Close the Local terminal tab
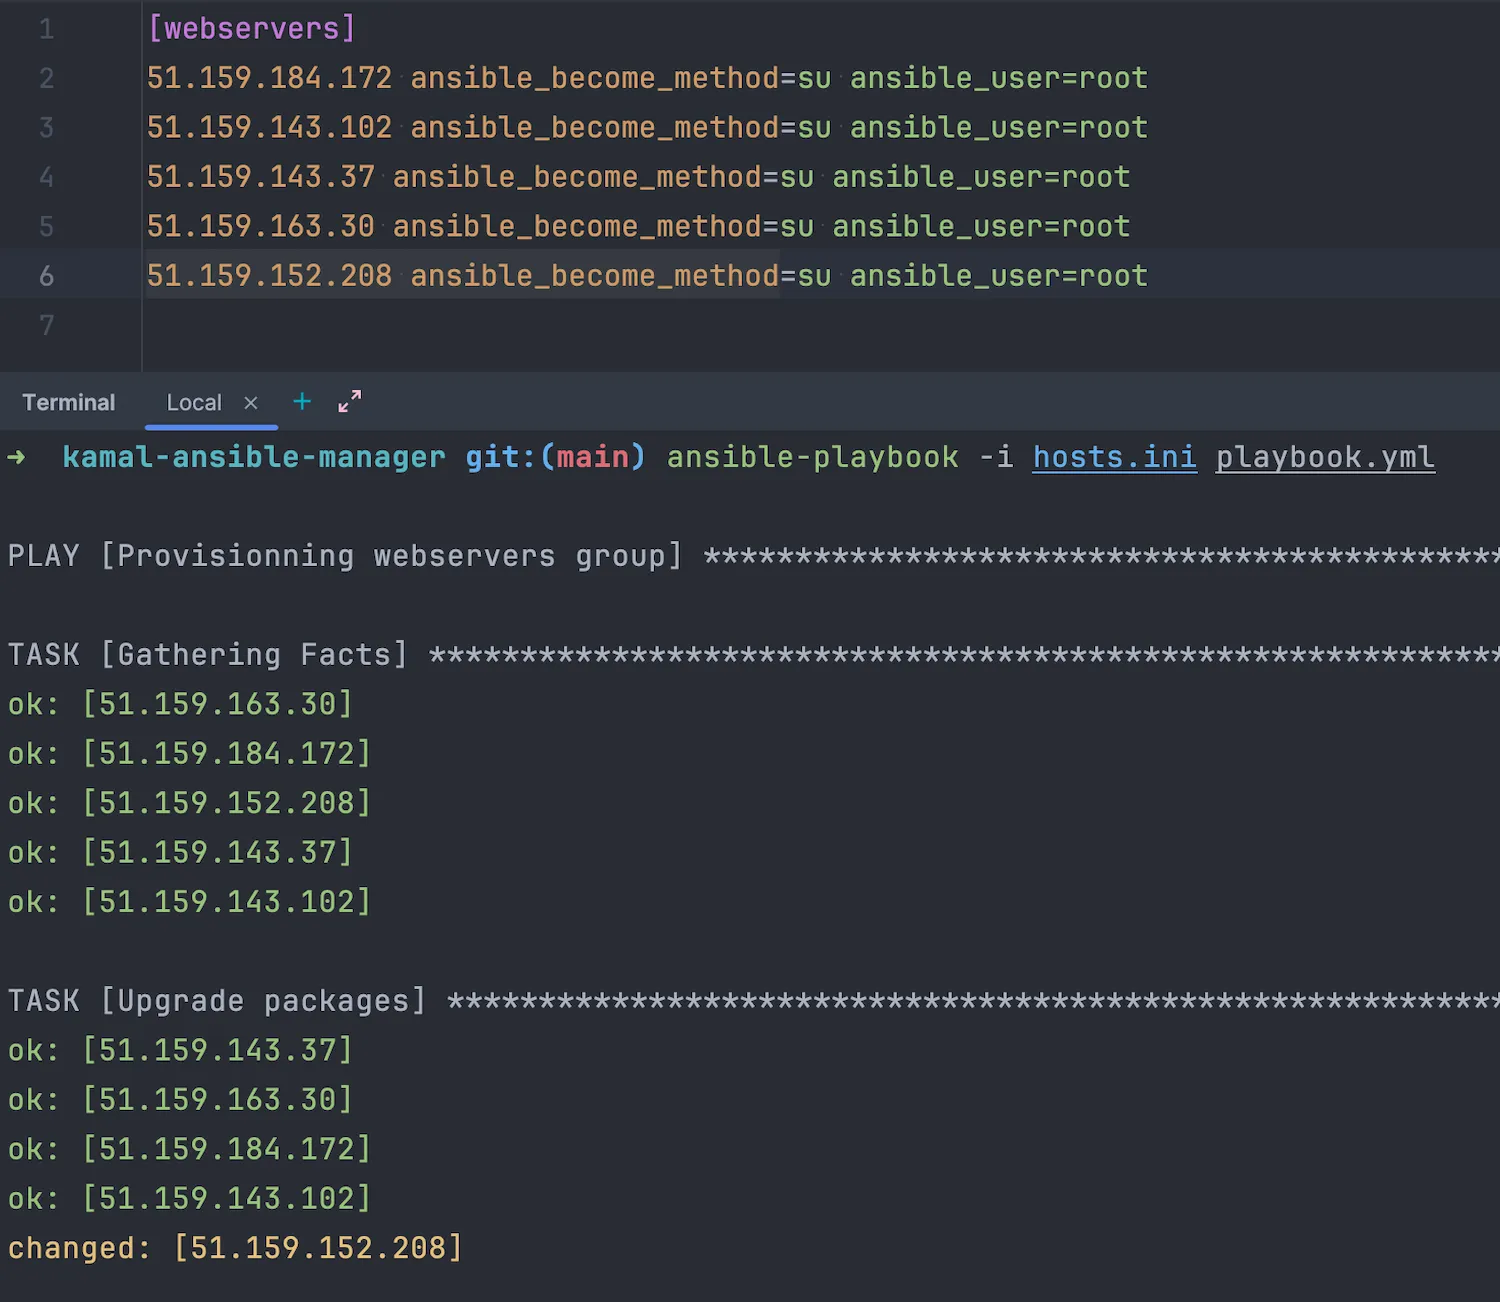 [x=251, y=403]
